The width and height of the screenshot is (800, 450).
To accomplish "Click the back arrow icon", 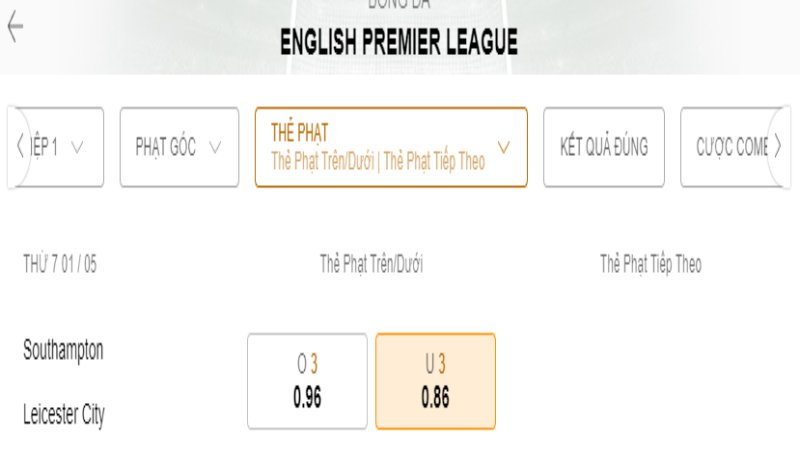I will [x=14, y=29].
